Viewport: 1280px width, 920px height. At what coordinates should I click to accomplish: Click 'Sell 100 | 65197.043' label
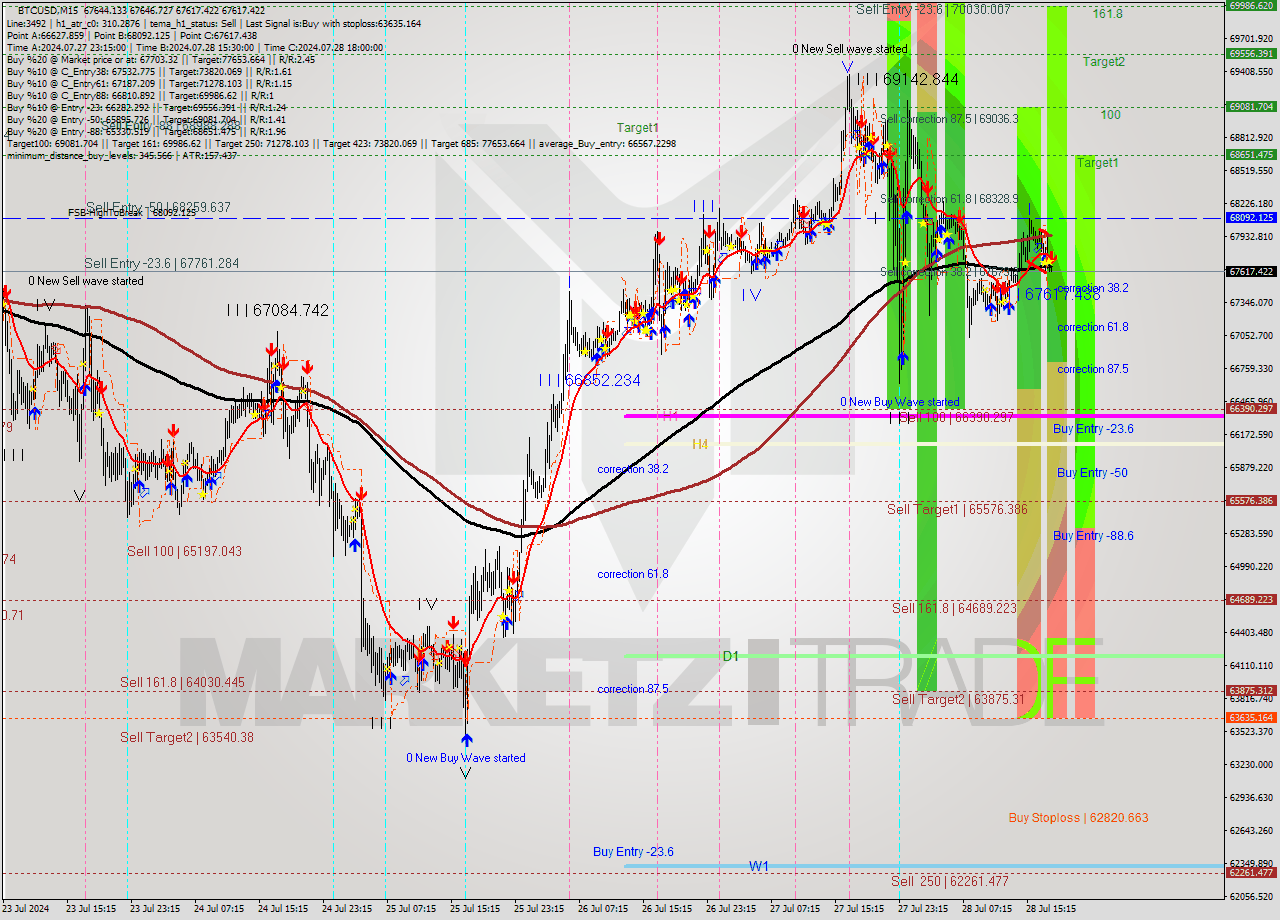pos(184,551)
